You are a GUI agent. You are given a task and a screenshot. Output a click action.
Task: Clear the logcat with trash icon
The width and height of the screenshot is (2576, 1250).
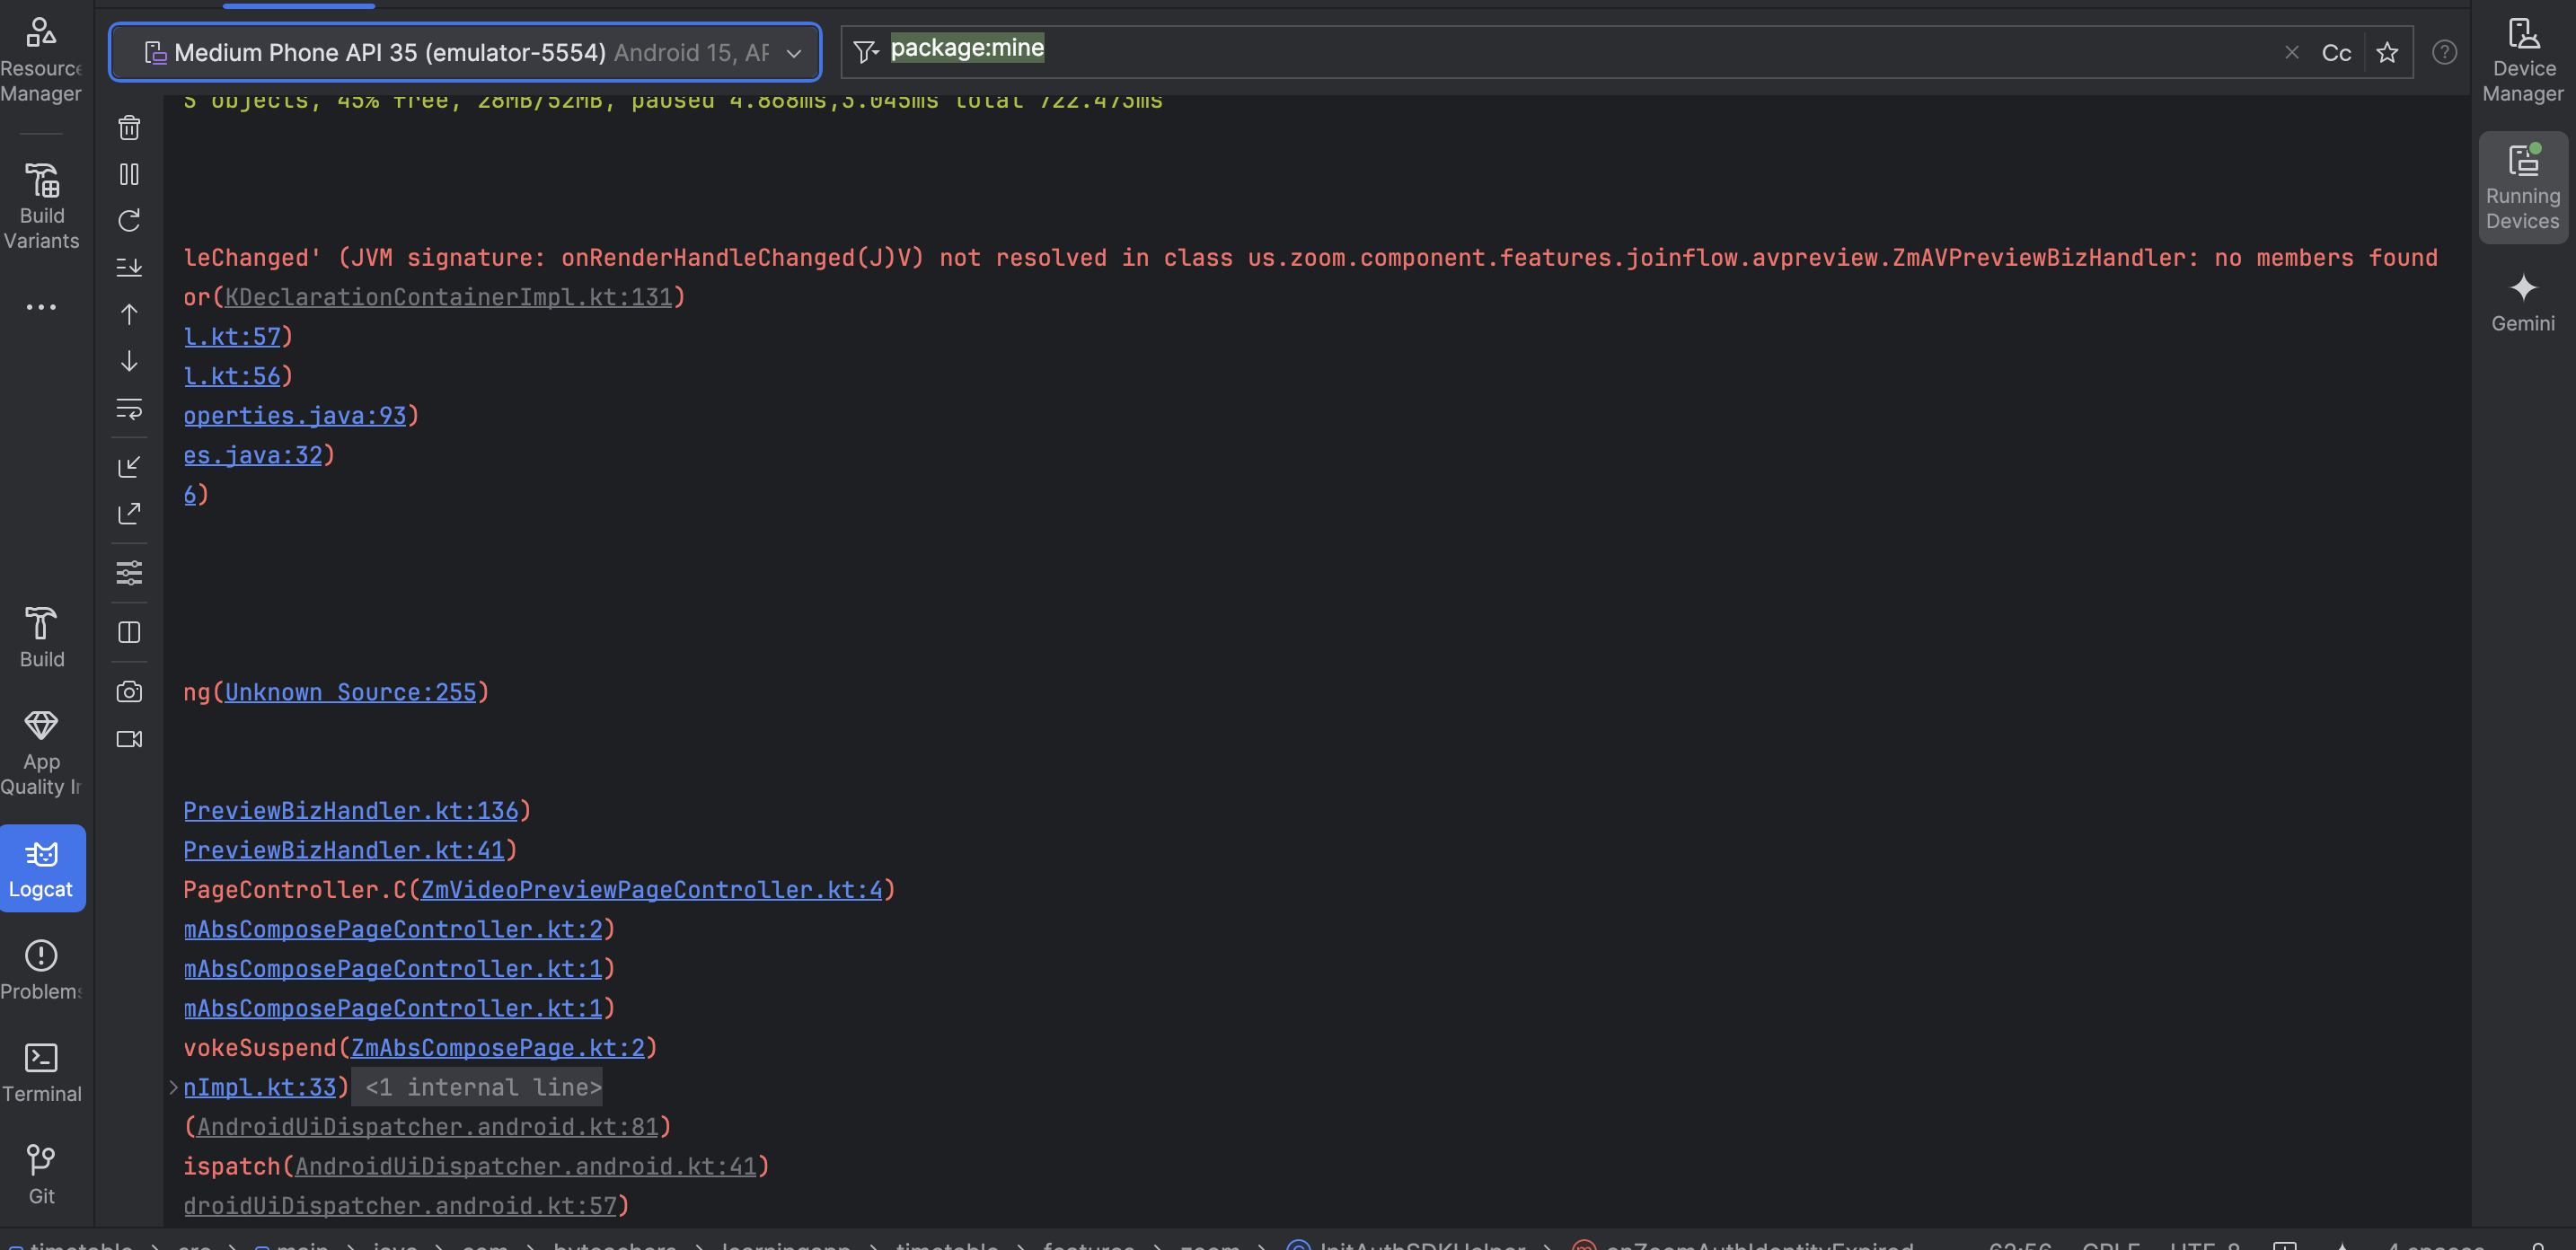[129, 127]
